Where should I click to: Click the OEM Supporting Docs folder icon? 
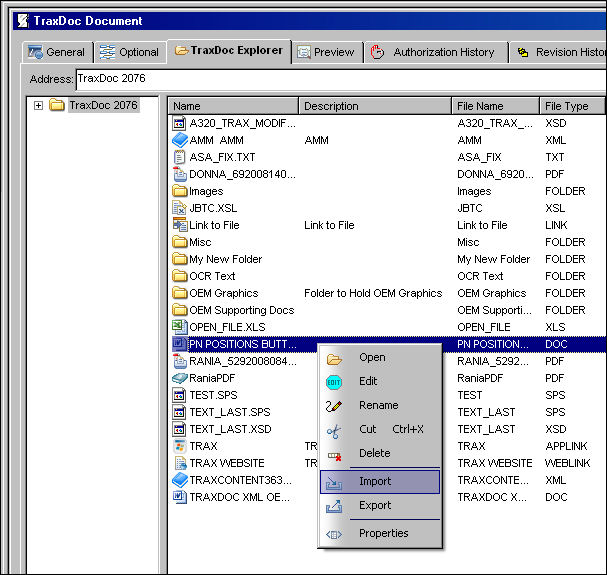[180, 310]
